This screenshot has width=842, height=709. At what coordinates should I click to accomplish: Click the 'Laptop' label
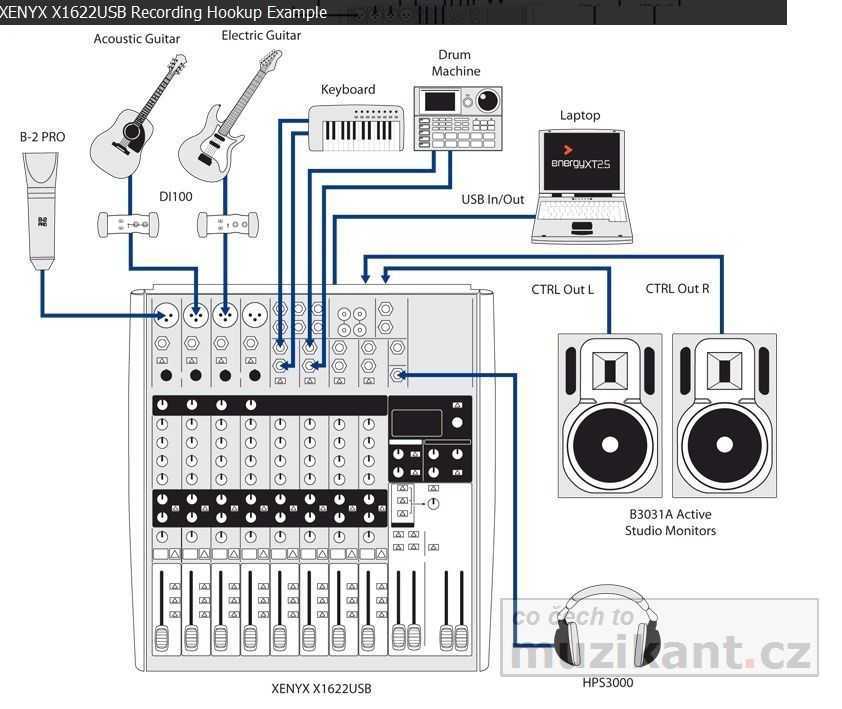580,115
